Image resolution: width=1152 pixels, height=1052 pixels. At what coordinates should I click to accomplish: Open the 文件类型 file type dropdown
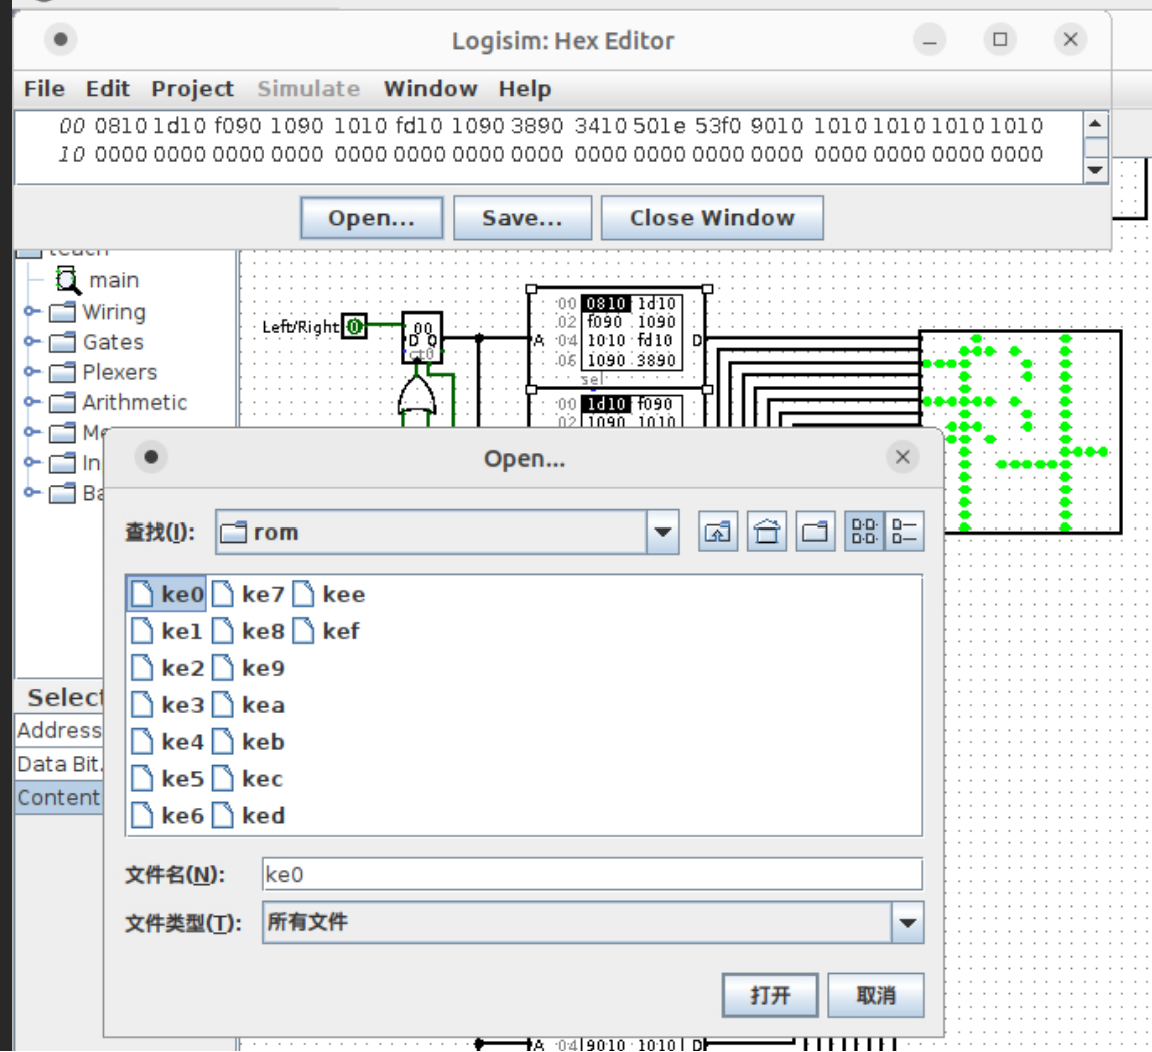[907, 922]
